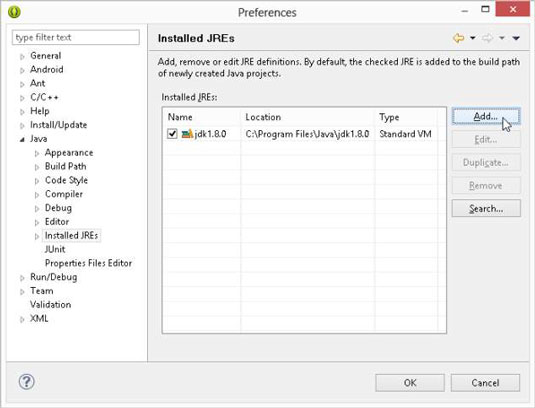Open the back history dropdown arrow

tap(473, 38)
